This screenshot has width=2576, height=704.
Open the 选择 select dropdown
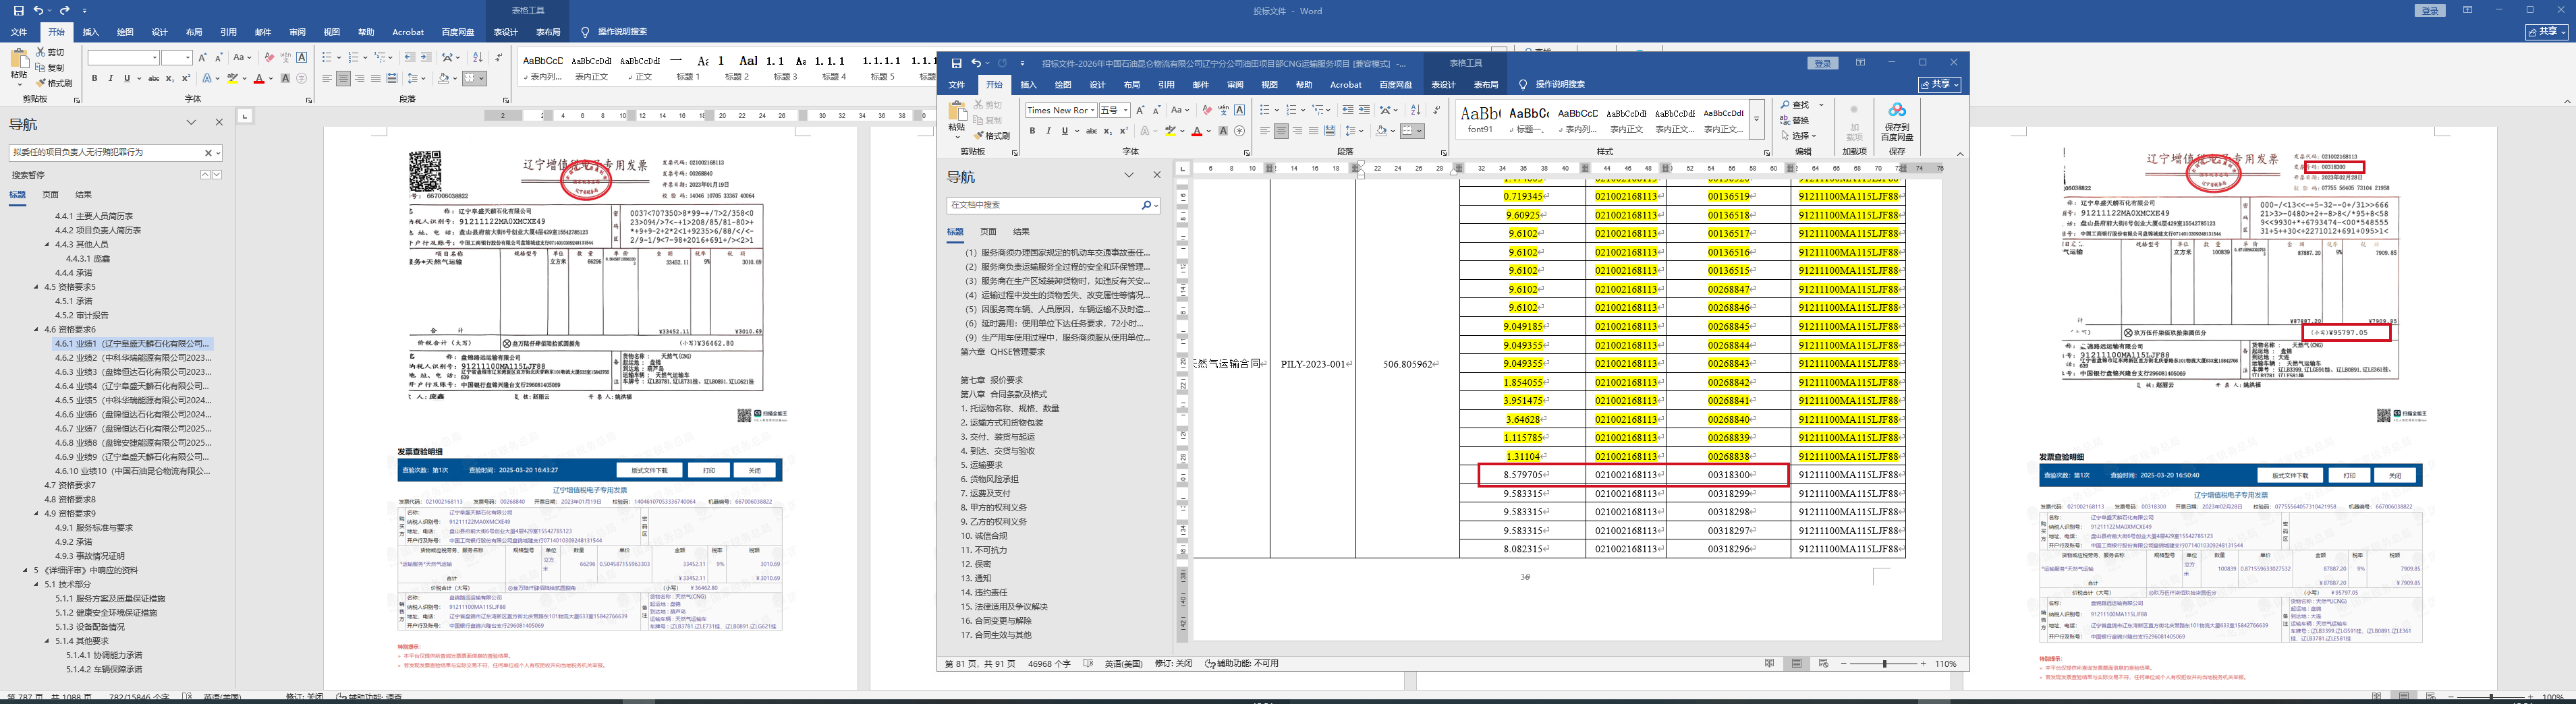click(1798, 136)
